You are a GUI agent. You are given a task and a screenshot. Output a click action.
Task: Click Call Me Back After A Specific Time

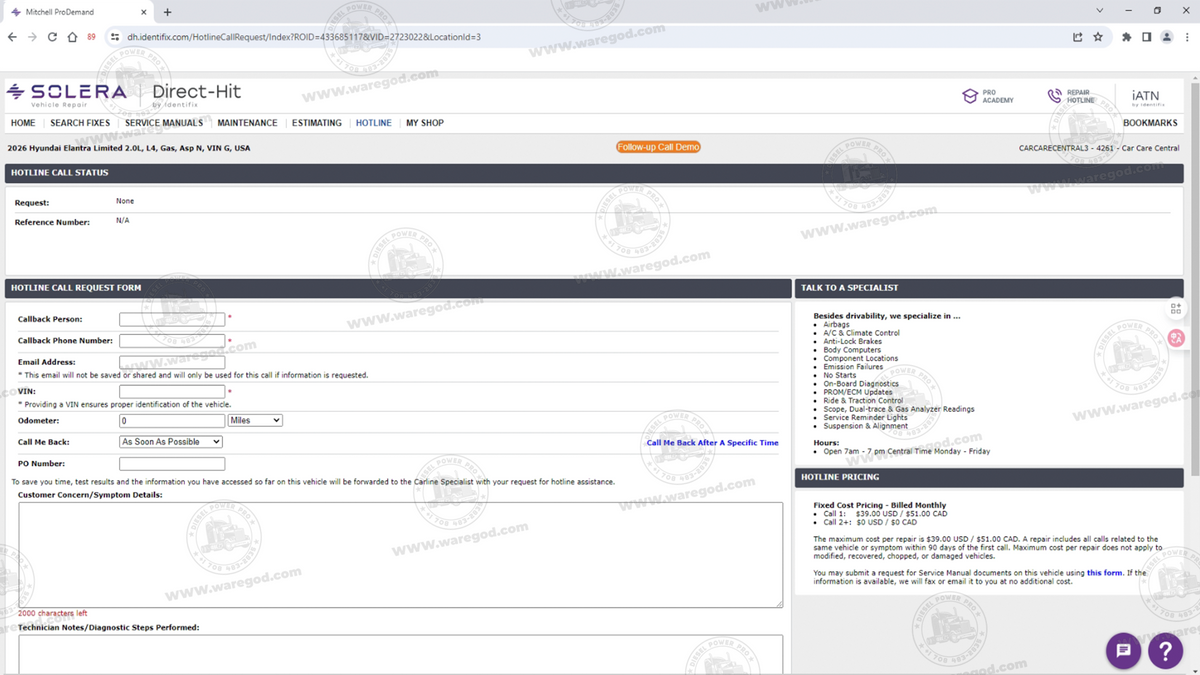click(712, 442)
